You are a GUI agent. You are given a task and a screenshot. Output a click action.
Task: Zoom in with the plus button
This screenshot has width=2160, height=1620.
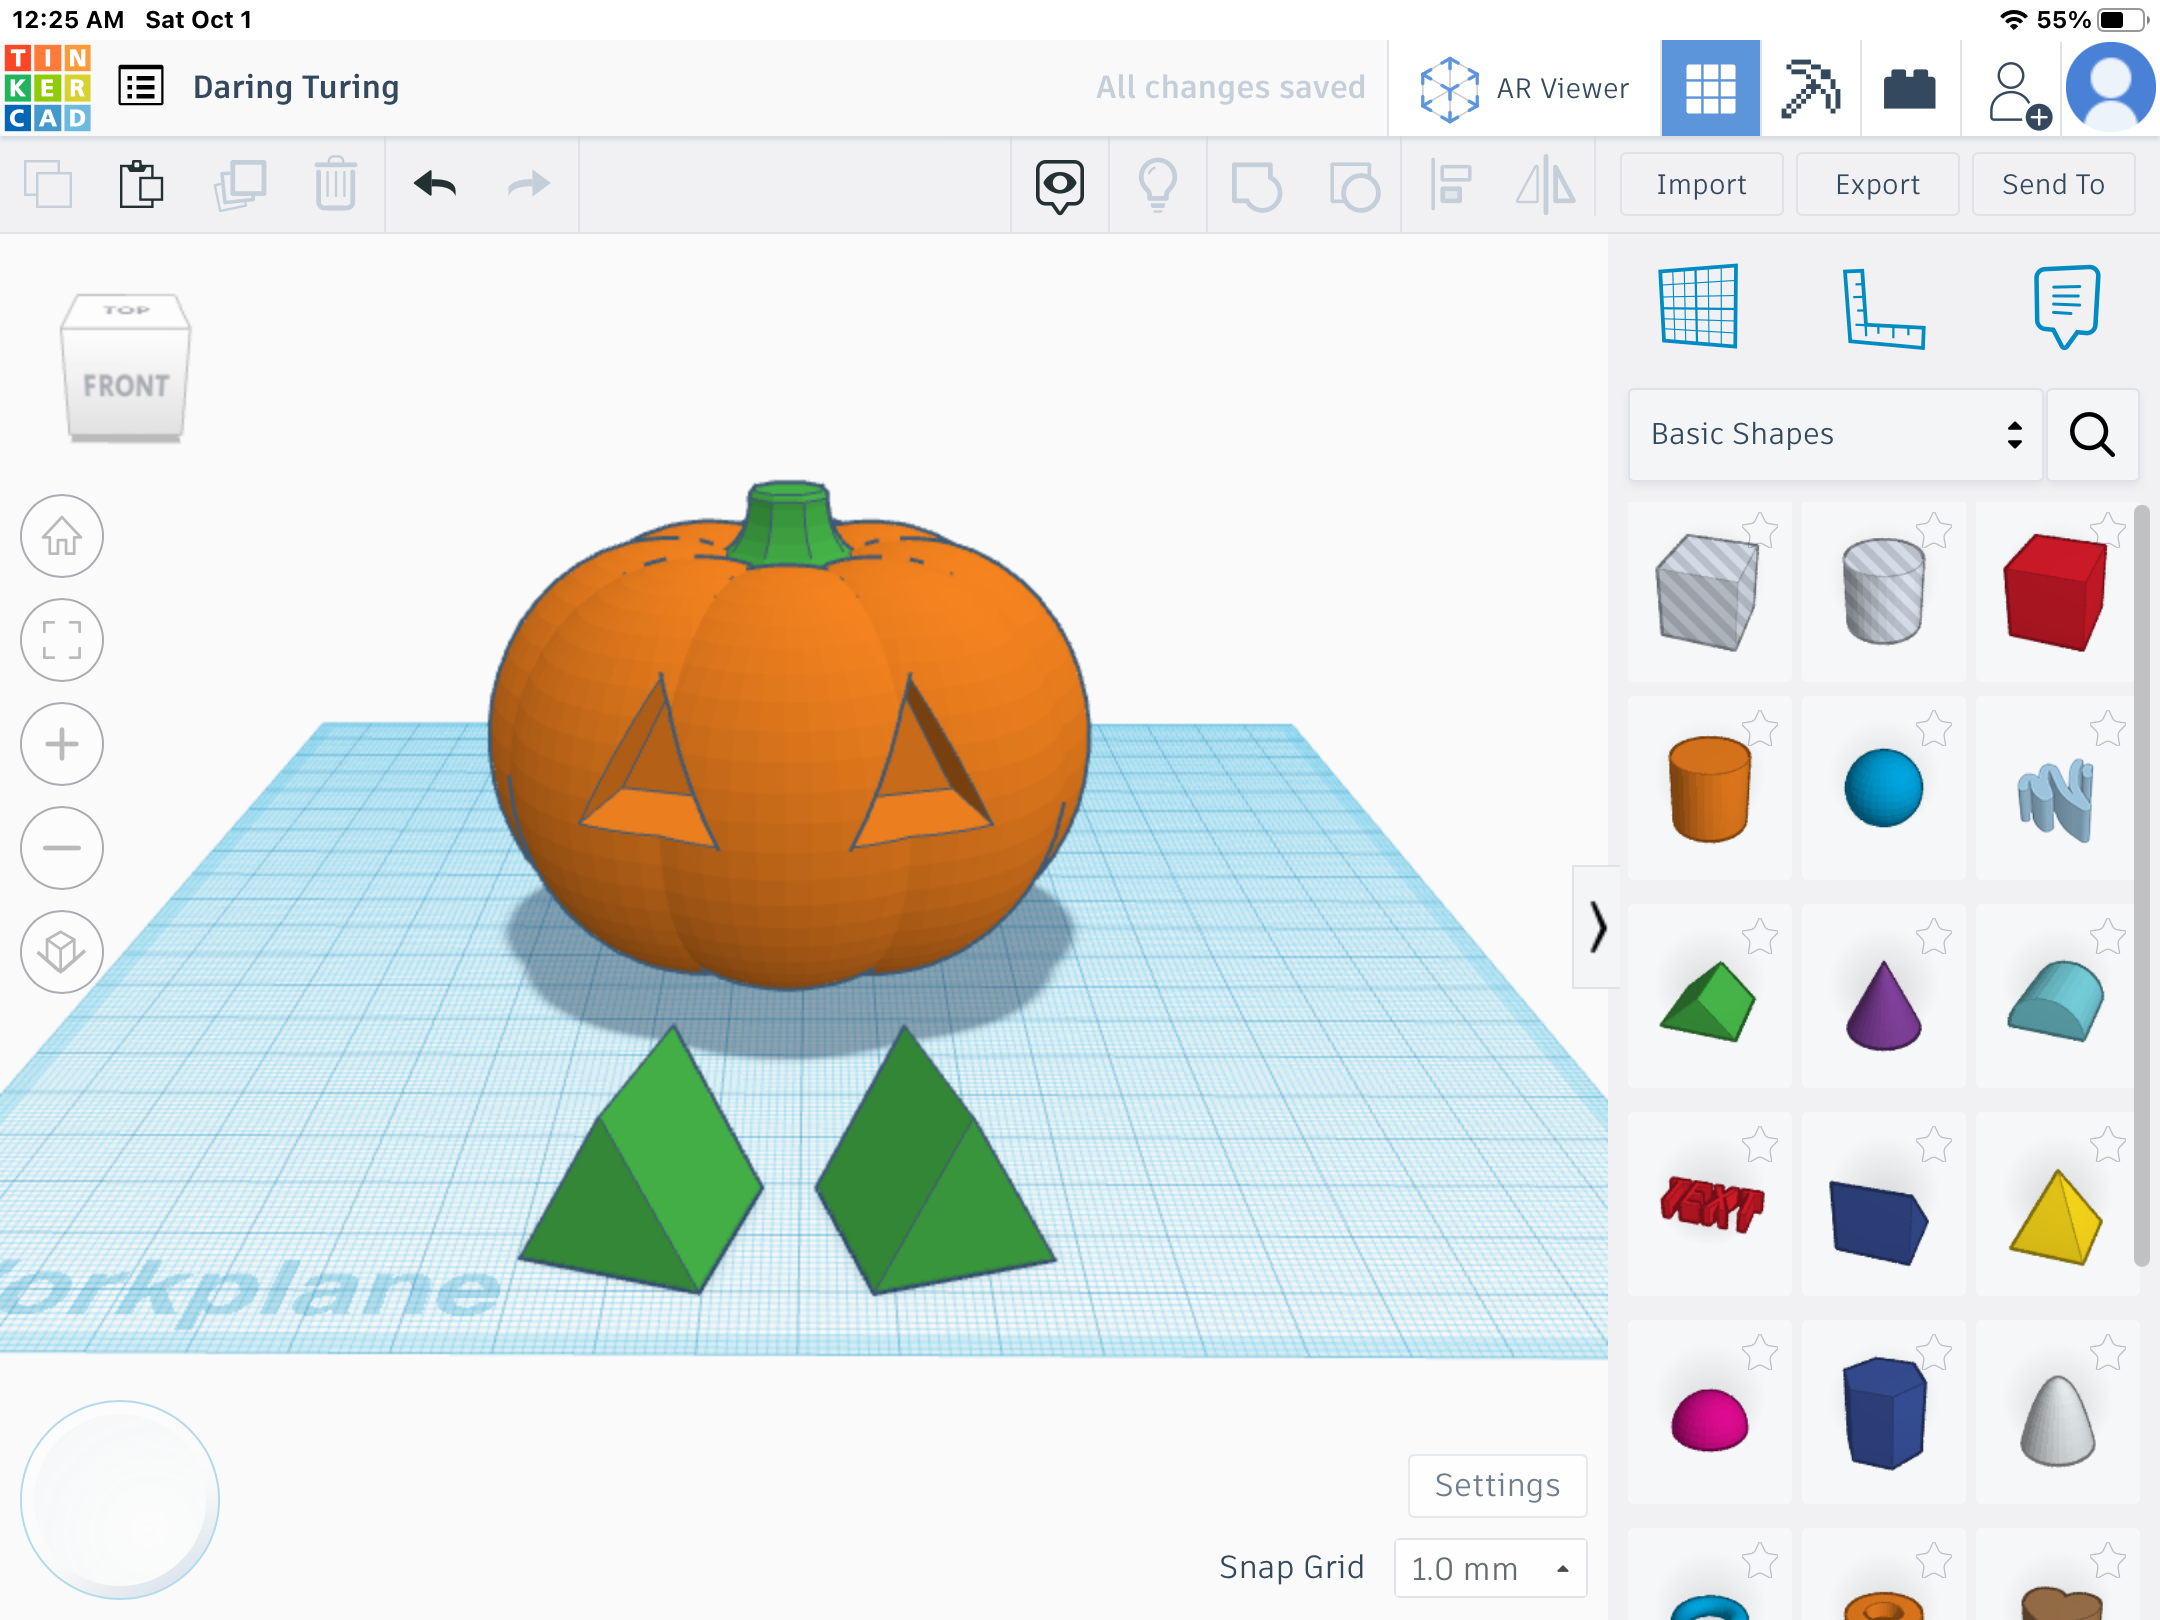62,744
